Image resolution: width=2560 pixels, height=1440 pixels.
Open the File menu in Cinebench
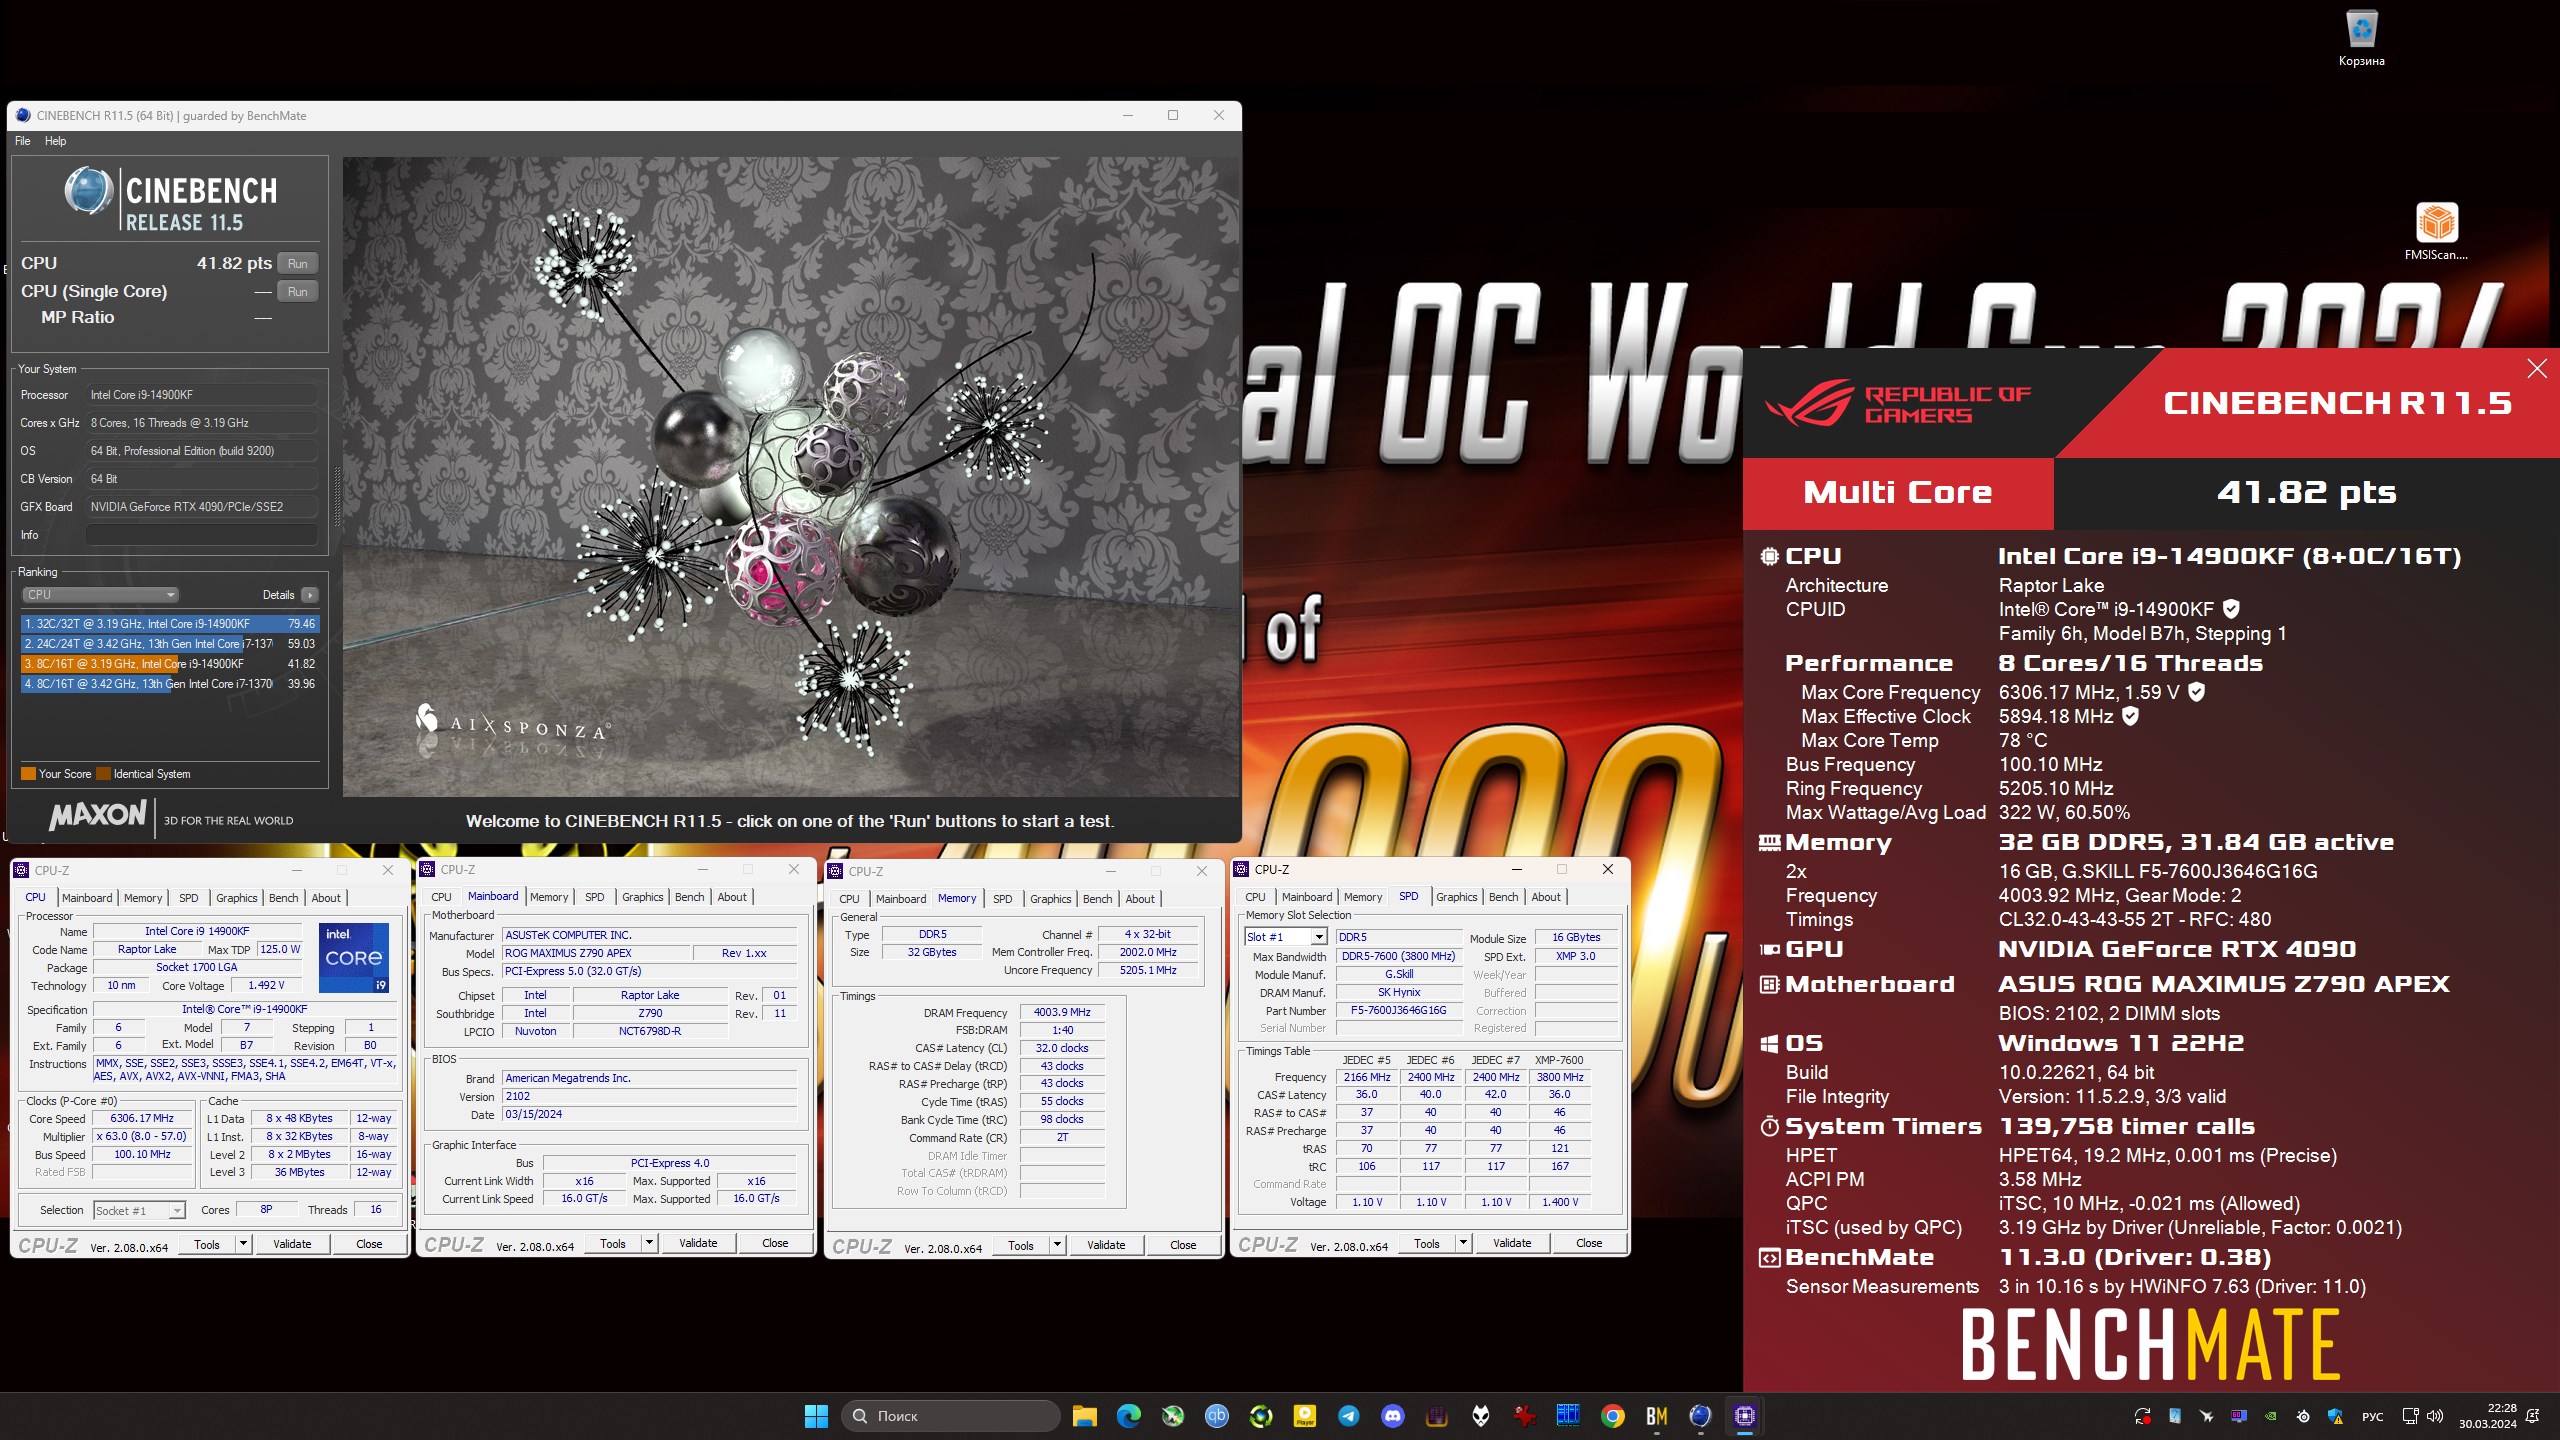click(22, 141)
